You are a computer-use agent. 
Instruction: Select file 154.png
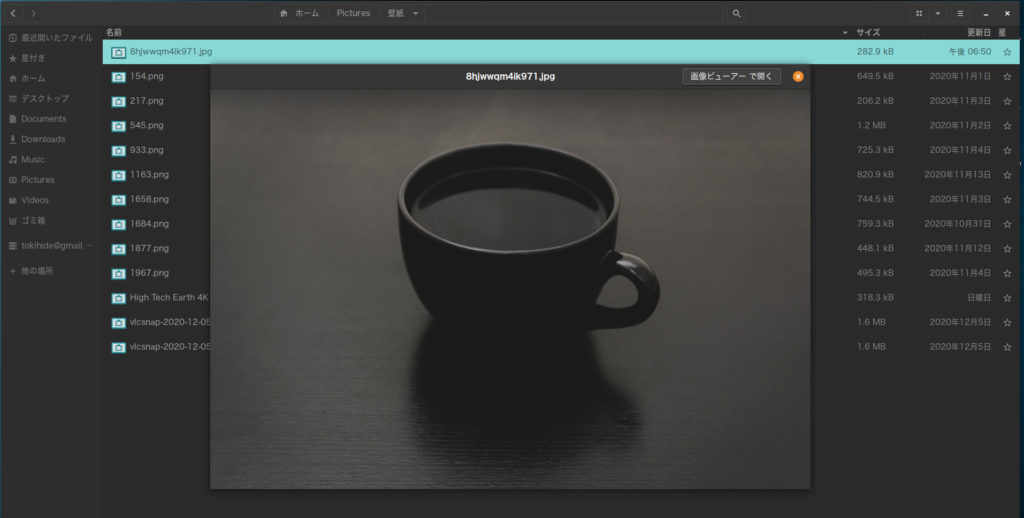click(x=146, y=76)
